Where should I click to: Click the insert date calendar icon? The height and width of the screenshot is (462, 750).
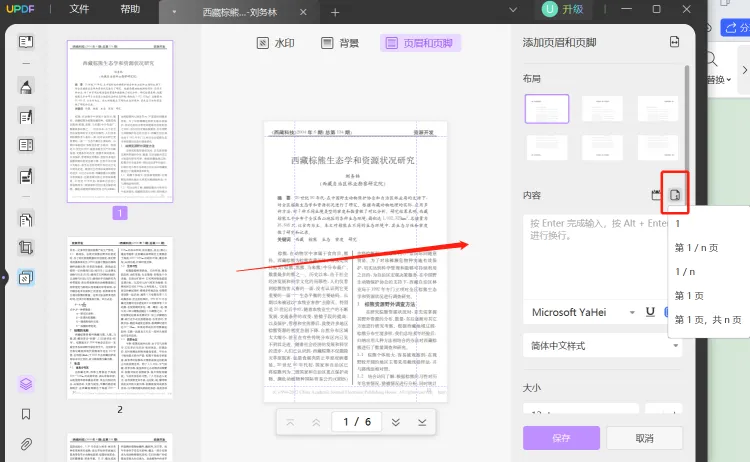(x=657, y=195)
